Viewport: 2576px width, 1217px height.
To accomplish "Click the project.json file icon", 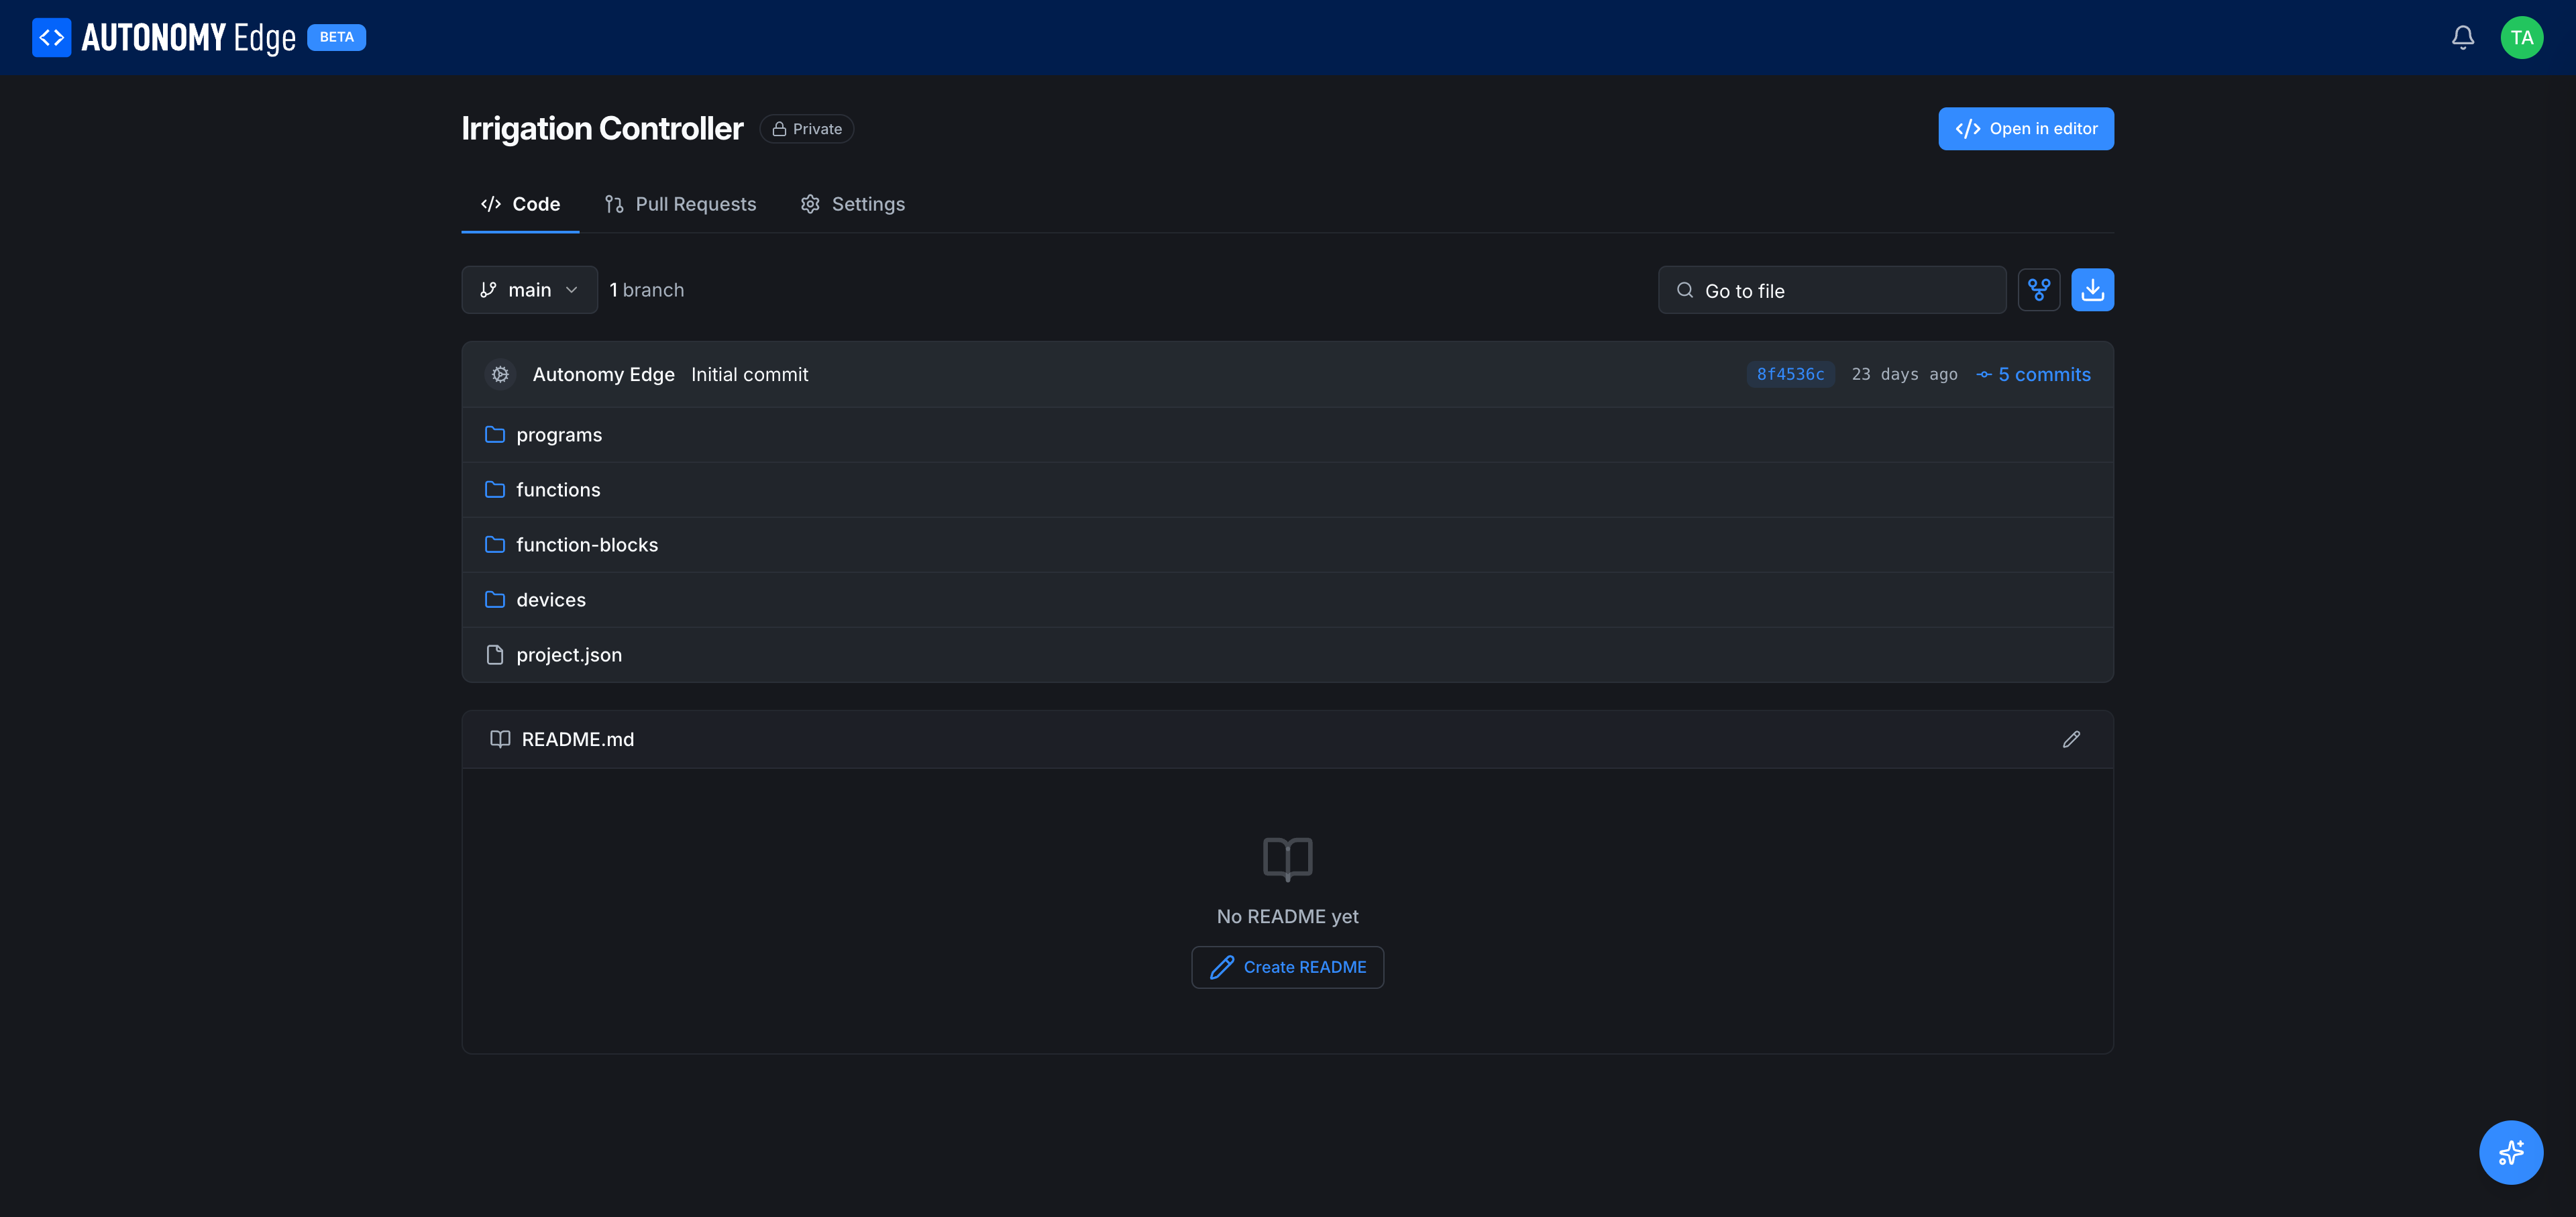I will tap(494, 654).
